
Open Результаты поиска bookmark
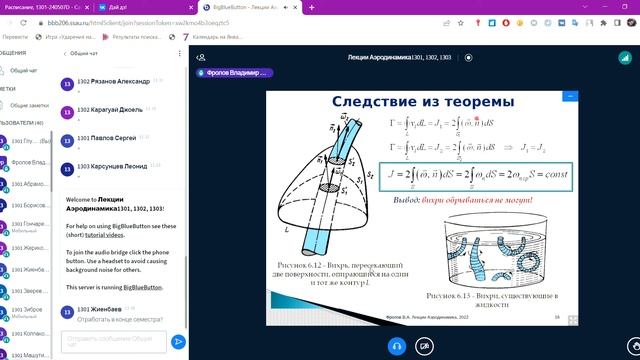pos(132,37)
